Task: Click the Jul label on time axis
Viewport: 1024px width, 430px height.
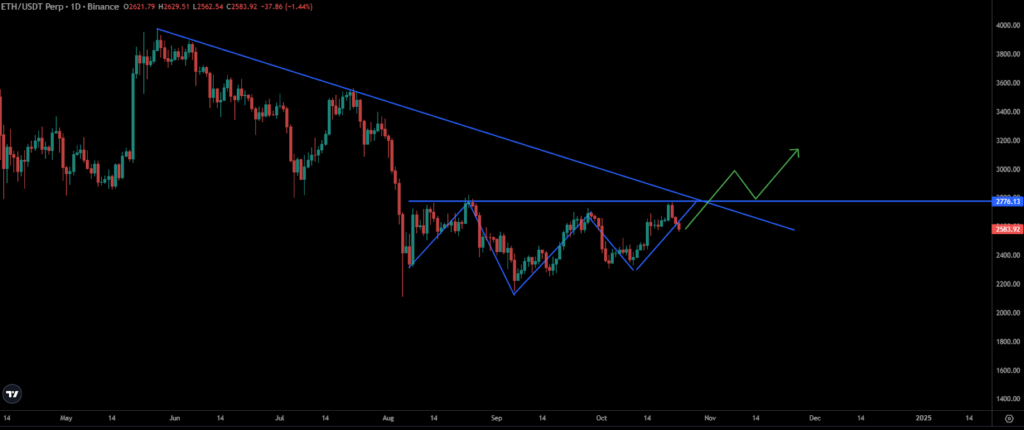Action: tap(280, 418)
